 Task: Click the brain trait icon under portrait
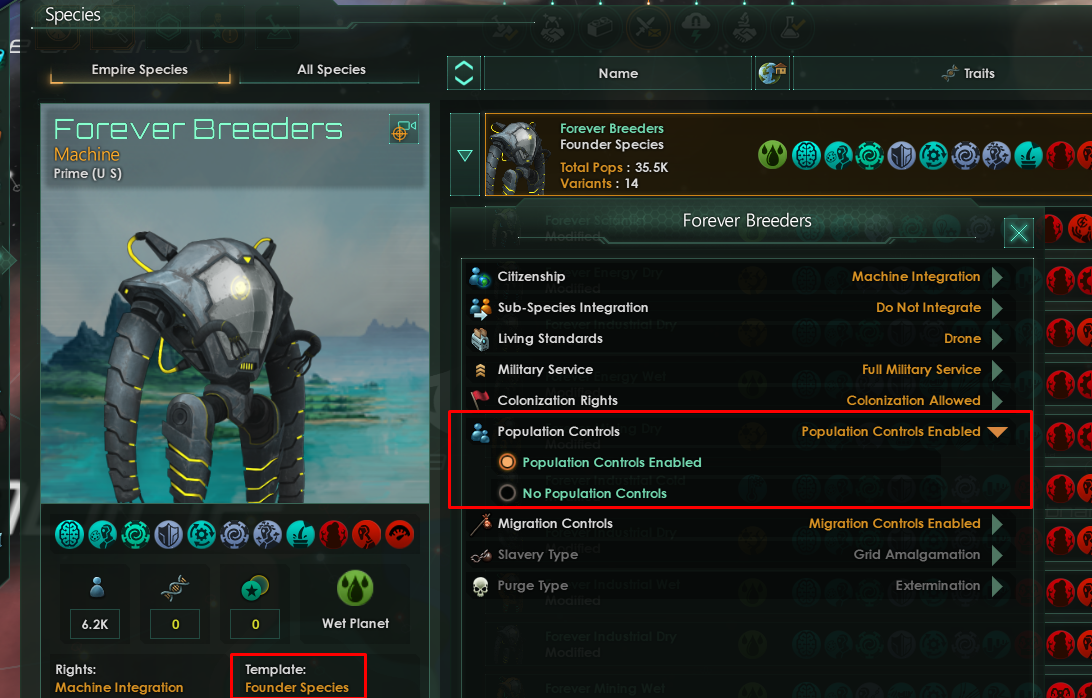tap(70, 535)
